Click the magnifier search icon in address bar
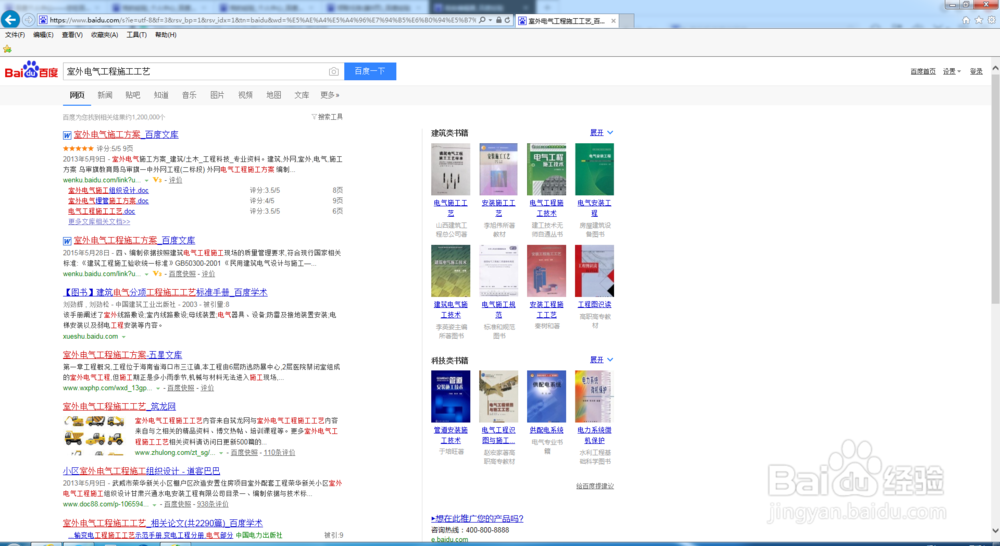1000x546 pixels. pos(482,20)
